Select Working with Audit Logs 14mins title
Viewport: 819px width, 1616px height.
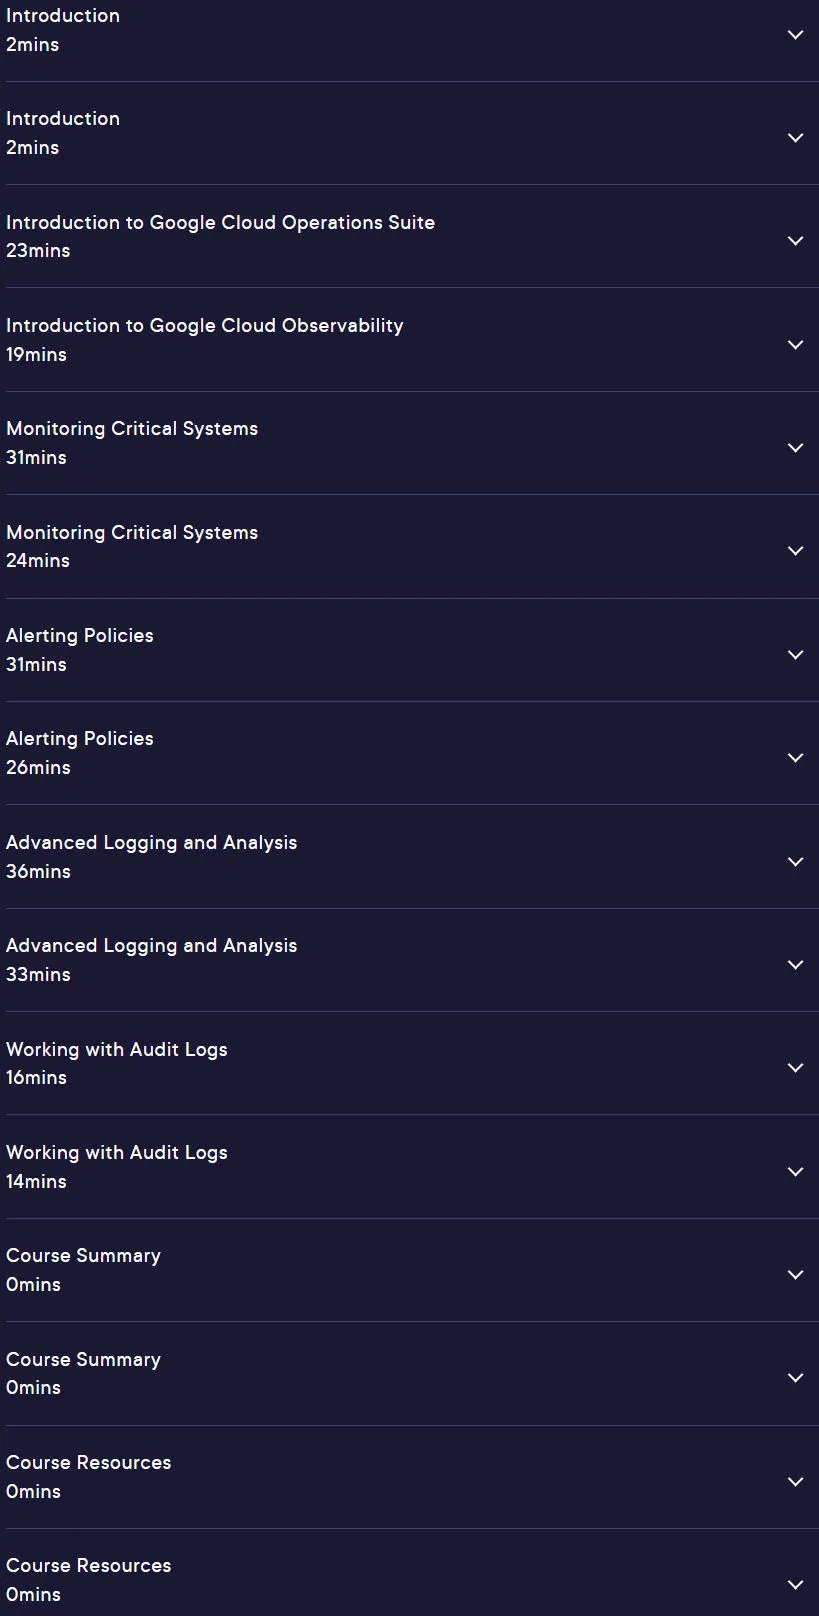click(x=116, y=1153)
